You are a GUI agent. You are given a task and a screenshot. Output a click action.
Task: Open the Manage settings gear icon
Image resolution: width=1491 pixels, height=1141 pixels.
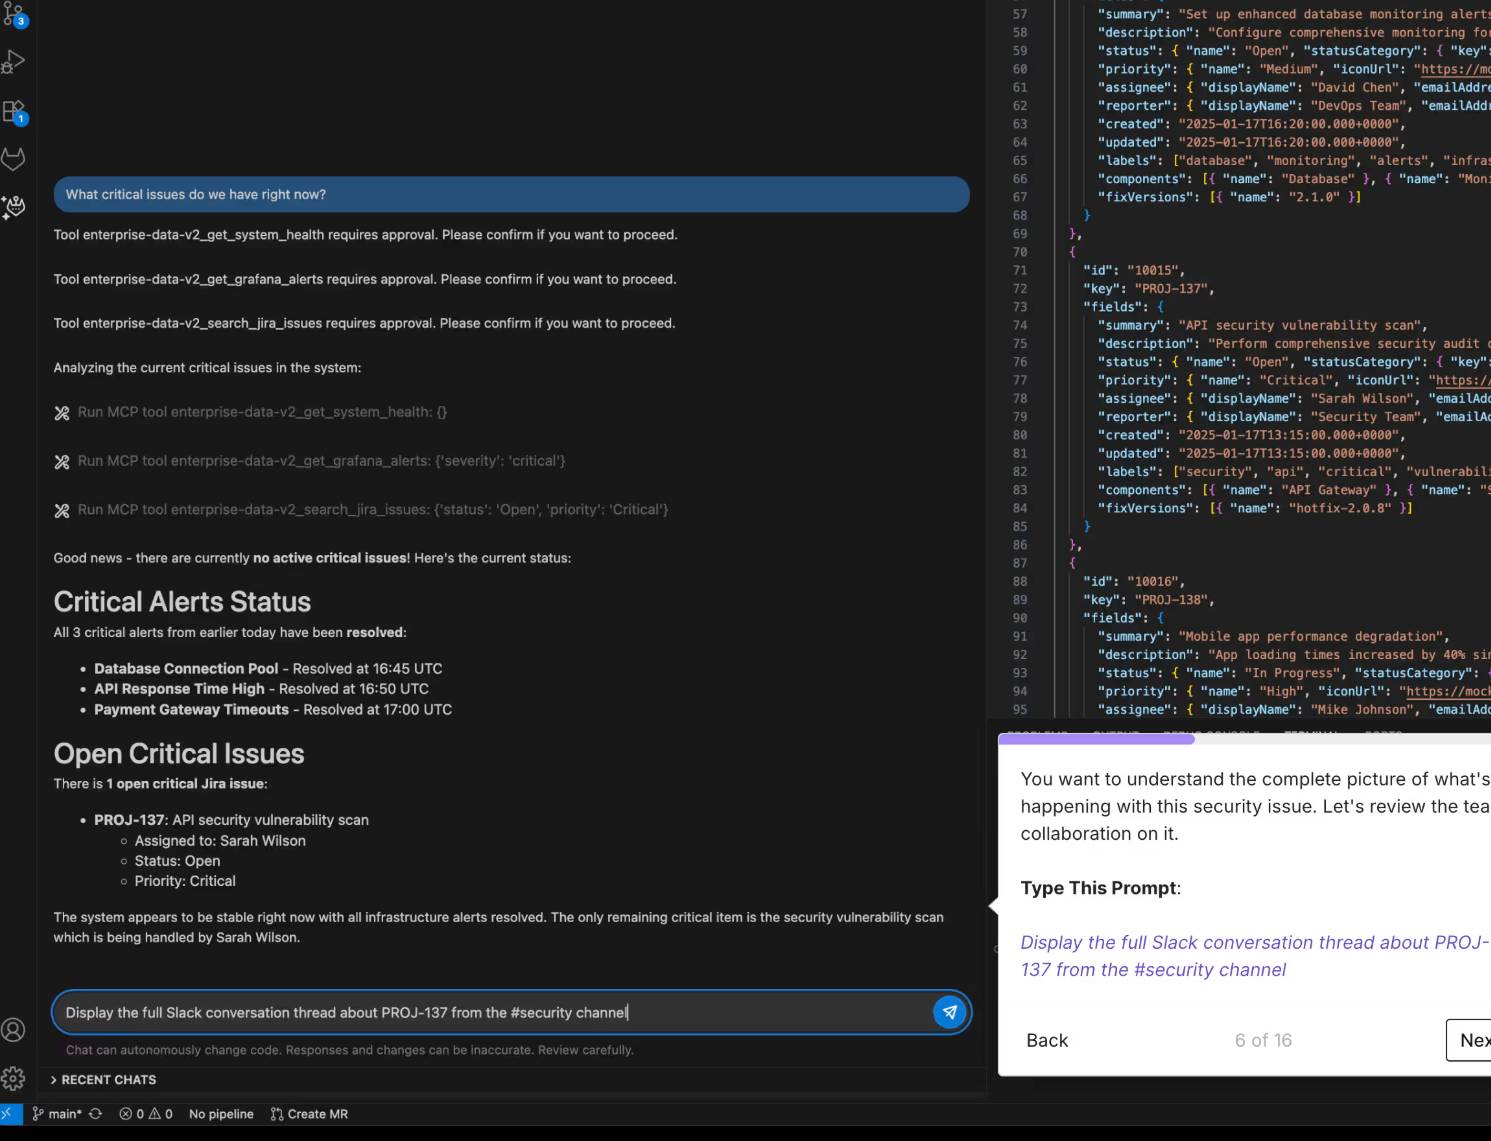point(14,1078)
